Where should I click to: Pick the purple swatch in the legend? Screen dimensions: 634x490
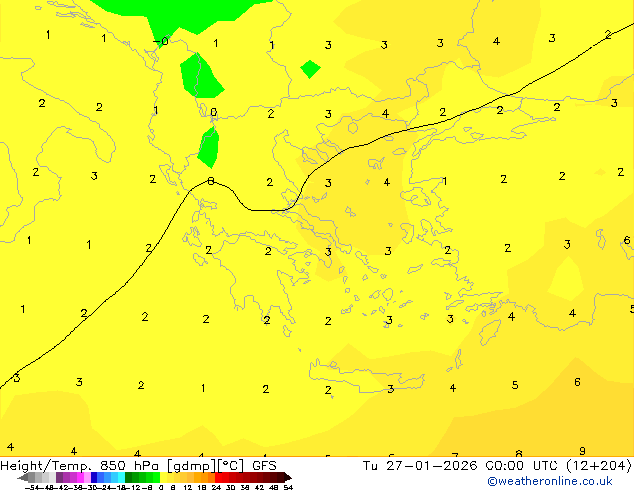coord(65,477)
